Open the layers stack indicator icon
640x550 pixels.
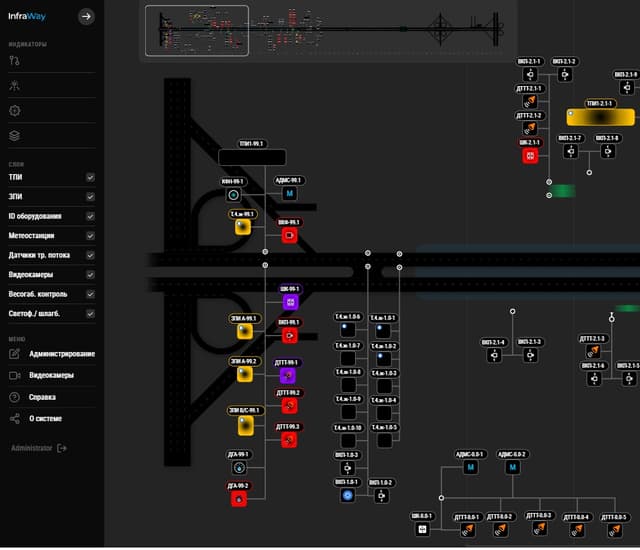(x=14, y=135)
